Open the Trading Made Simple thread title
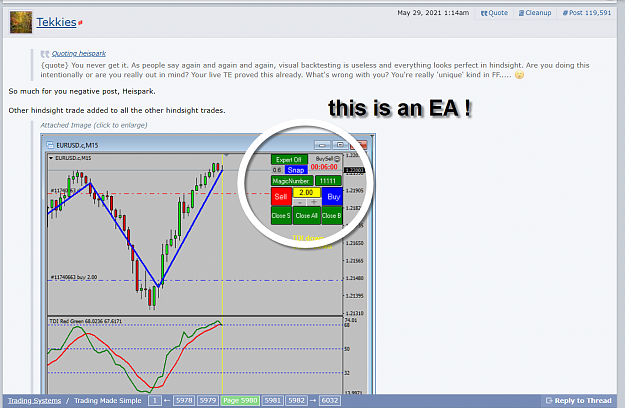This screenshot has width=625, height=408. [x=108, y=400]
